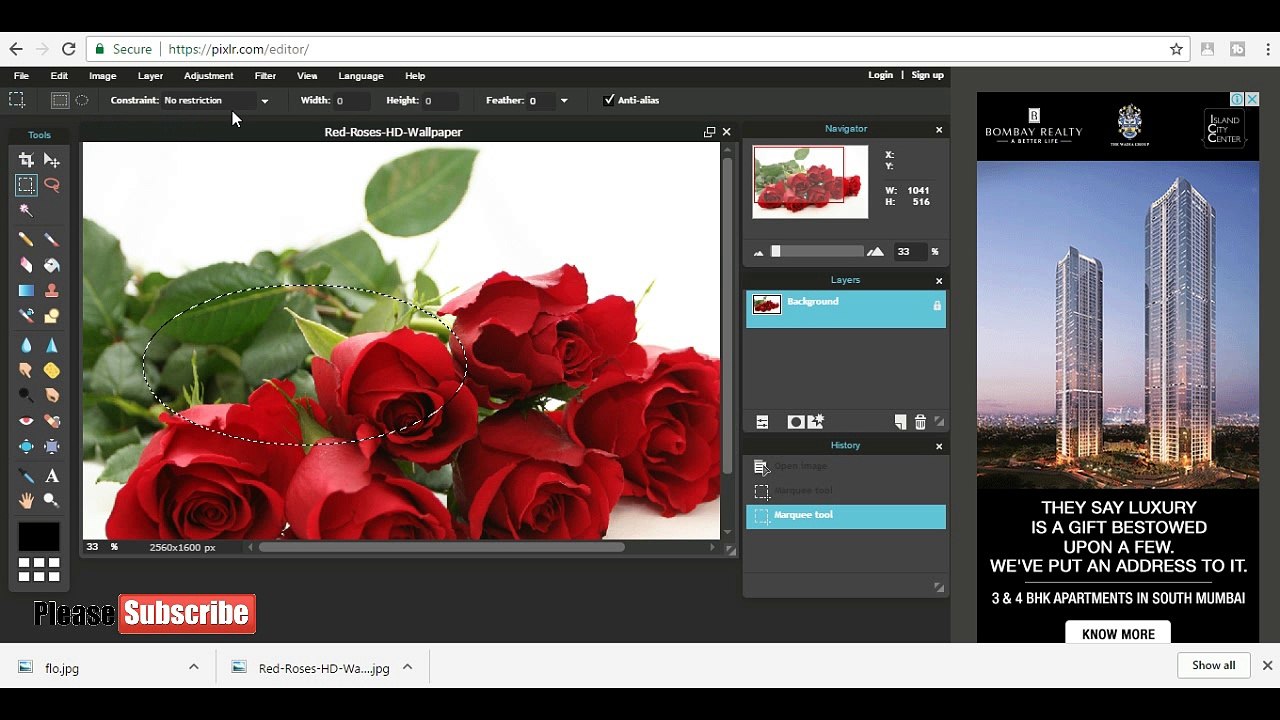Select the Eraser tool

pyautogui.click(x=26, y=265)
